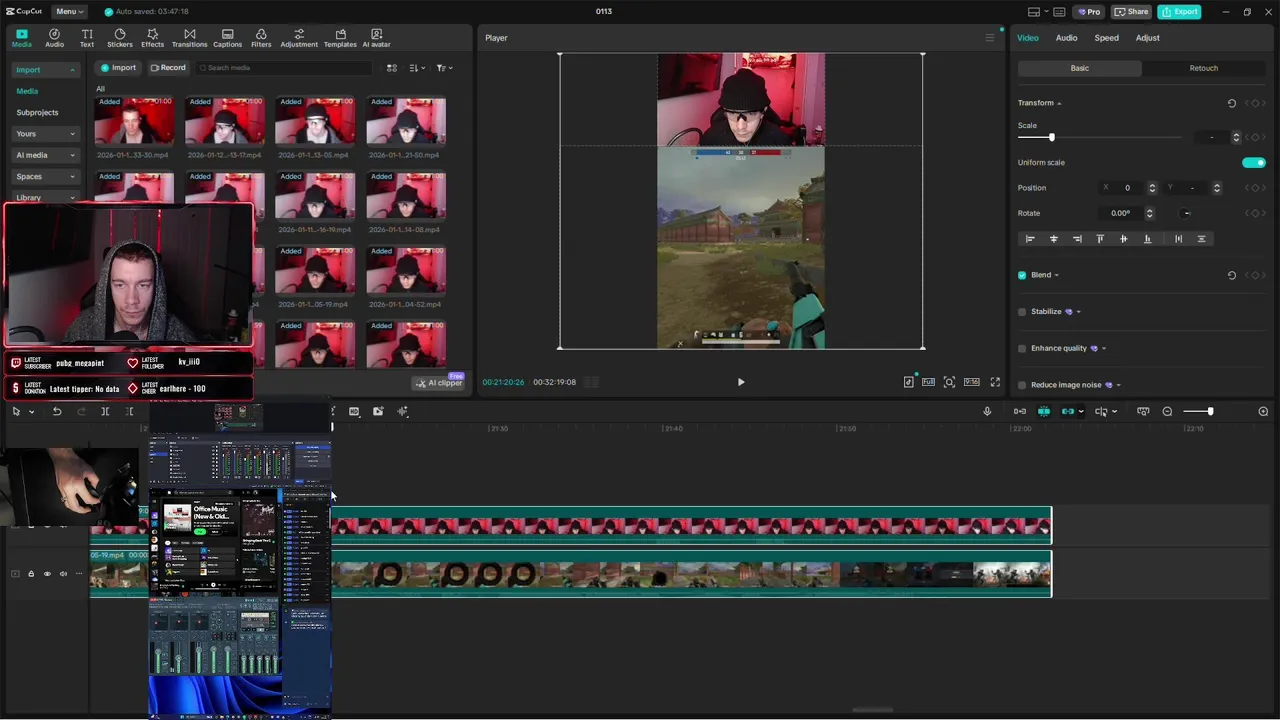This screenshot has height=720, width=1280.
Task: Align clip to left edge
Action: click(x=1030, y=239)
